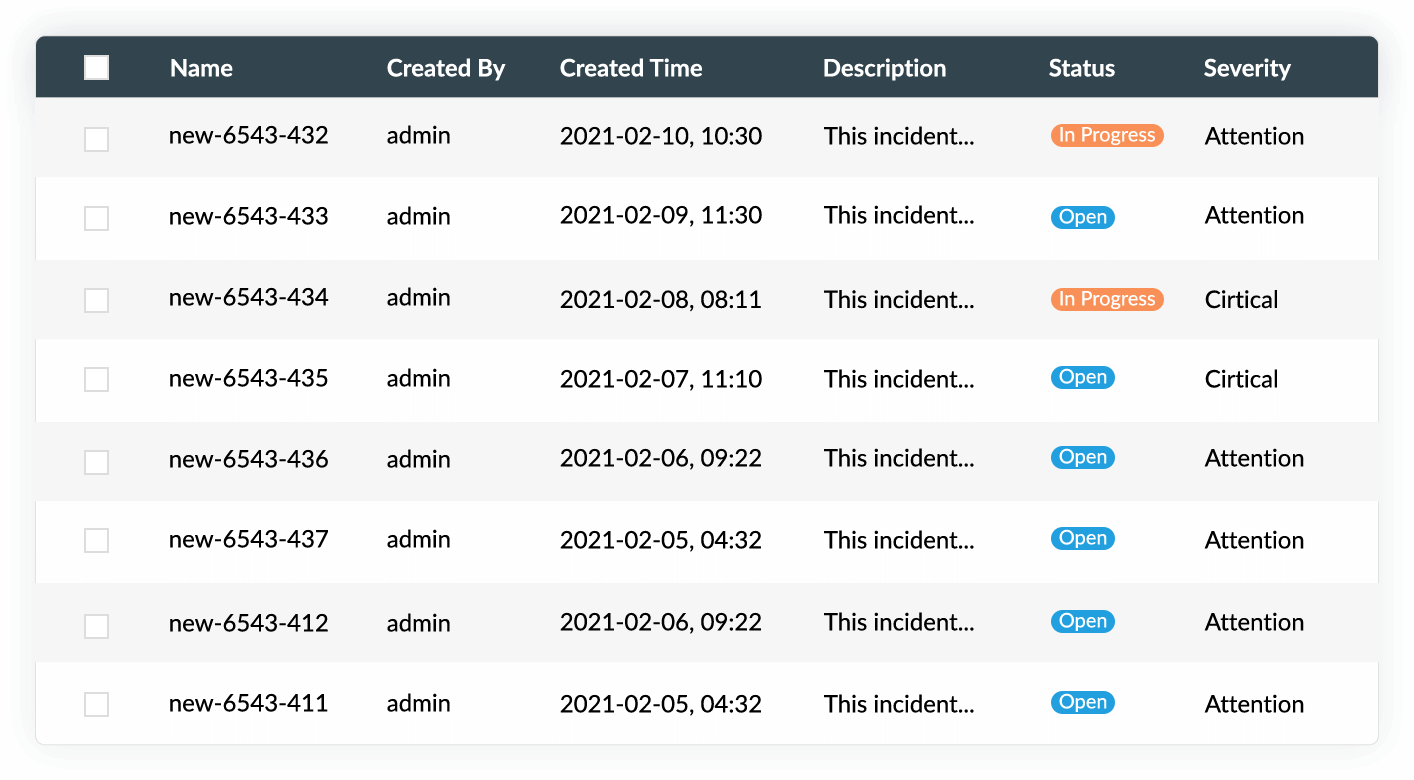Check the box next to new-6543-412
Screen dimensions: 1414x780
[x=97, y=626]
